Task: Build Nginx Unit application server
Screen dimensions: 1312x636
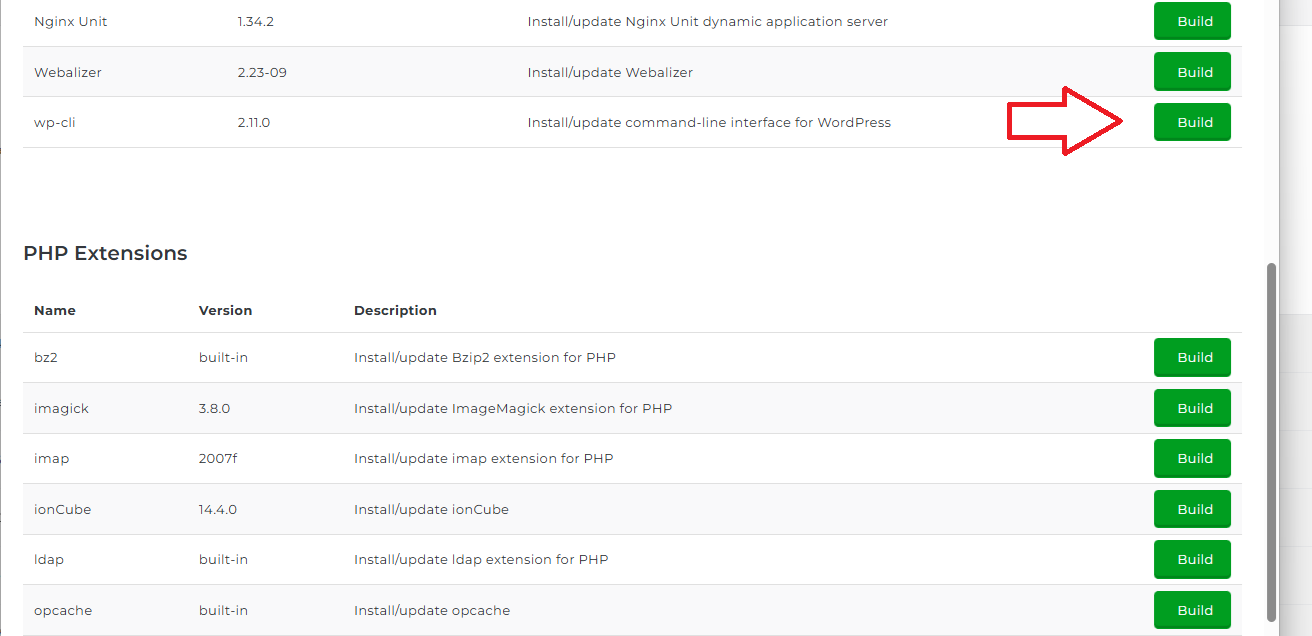Action: (1192, 21)
